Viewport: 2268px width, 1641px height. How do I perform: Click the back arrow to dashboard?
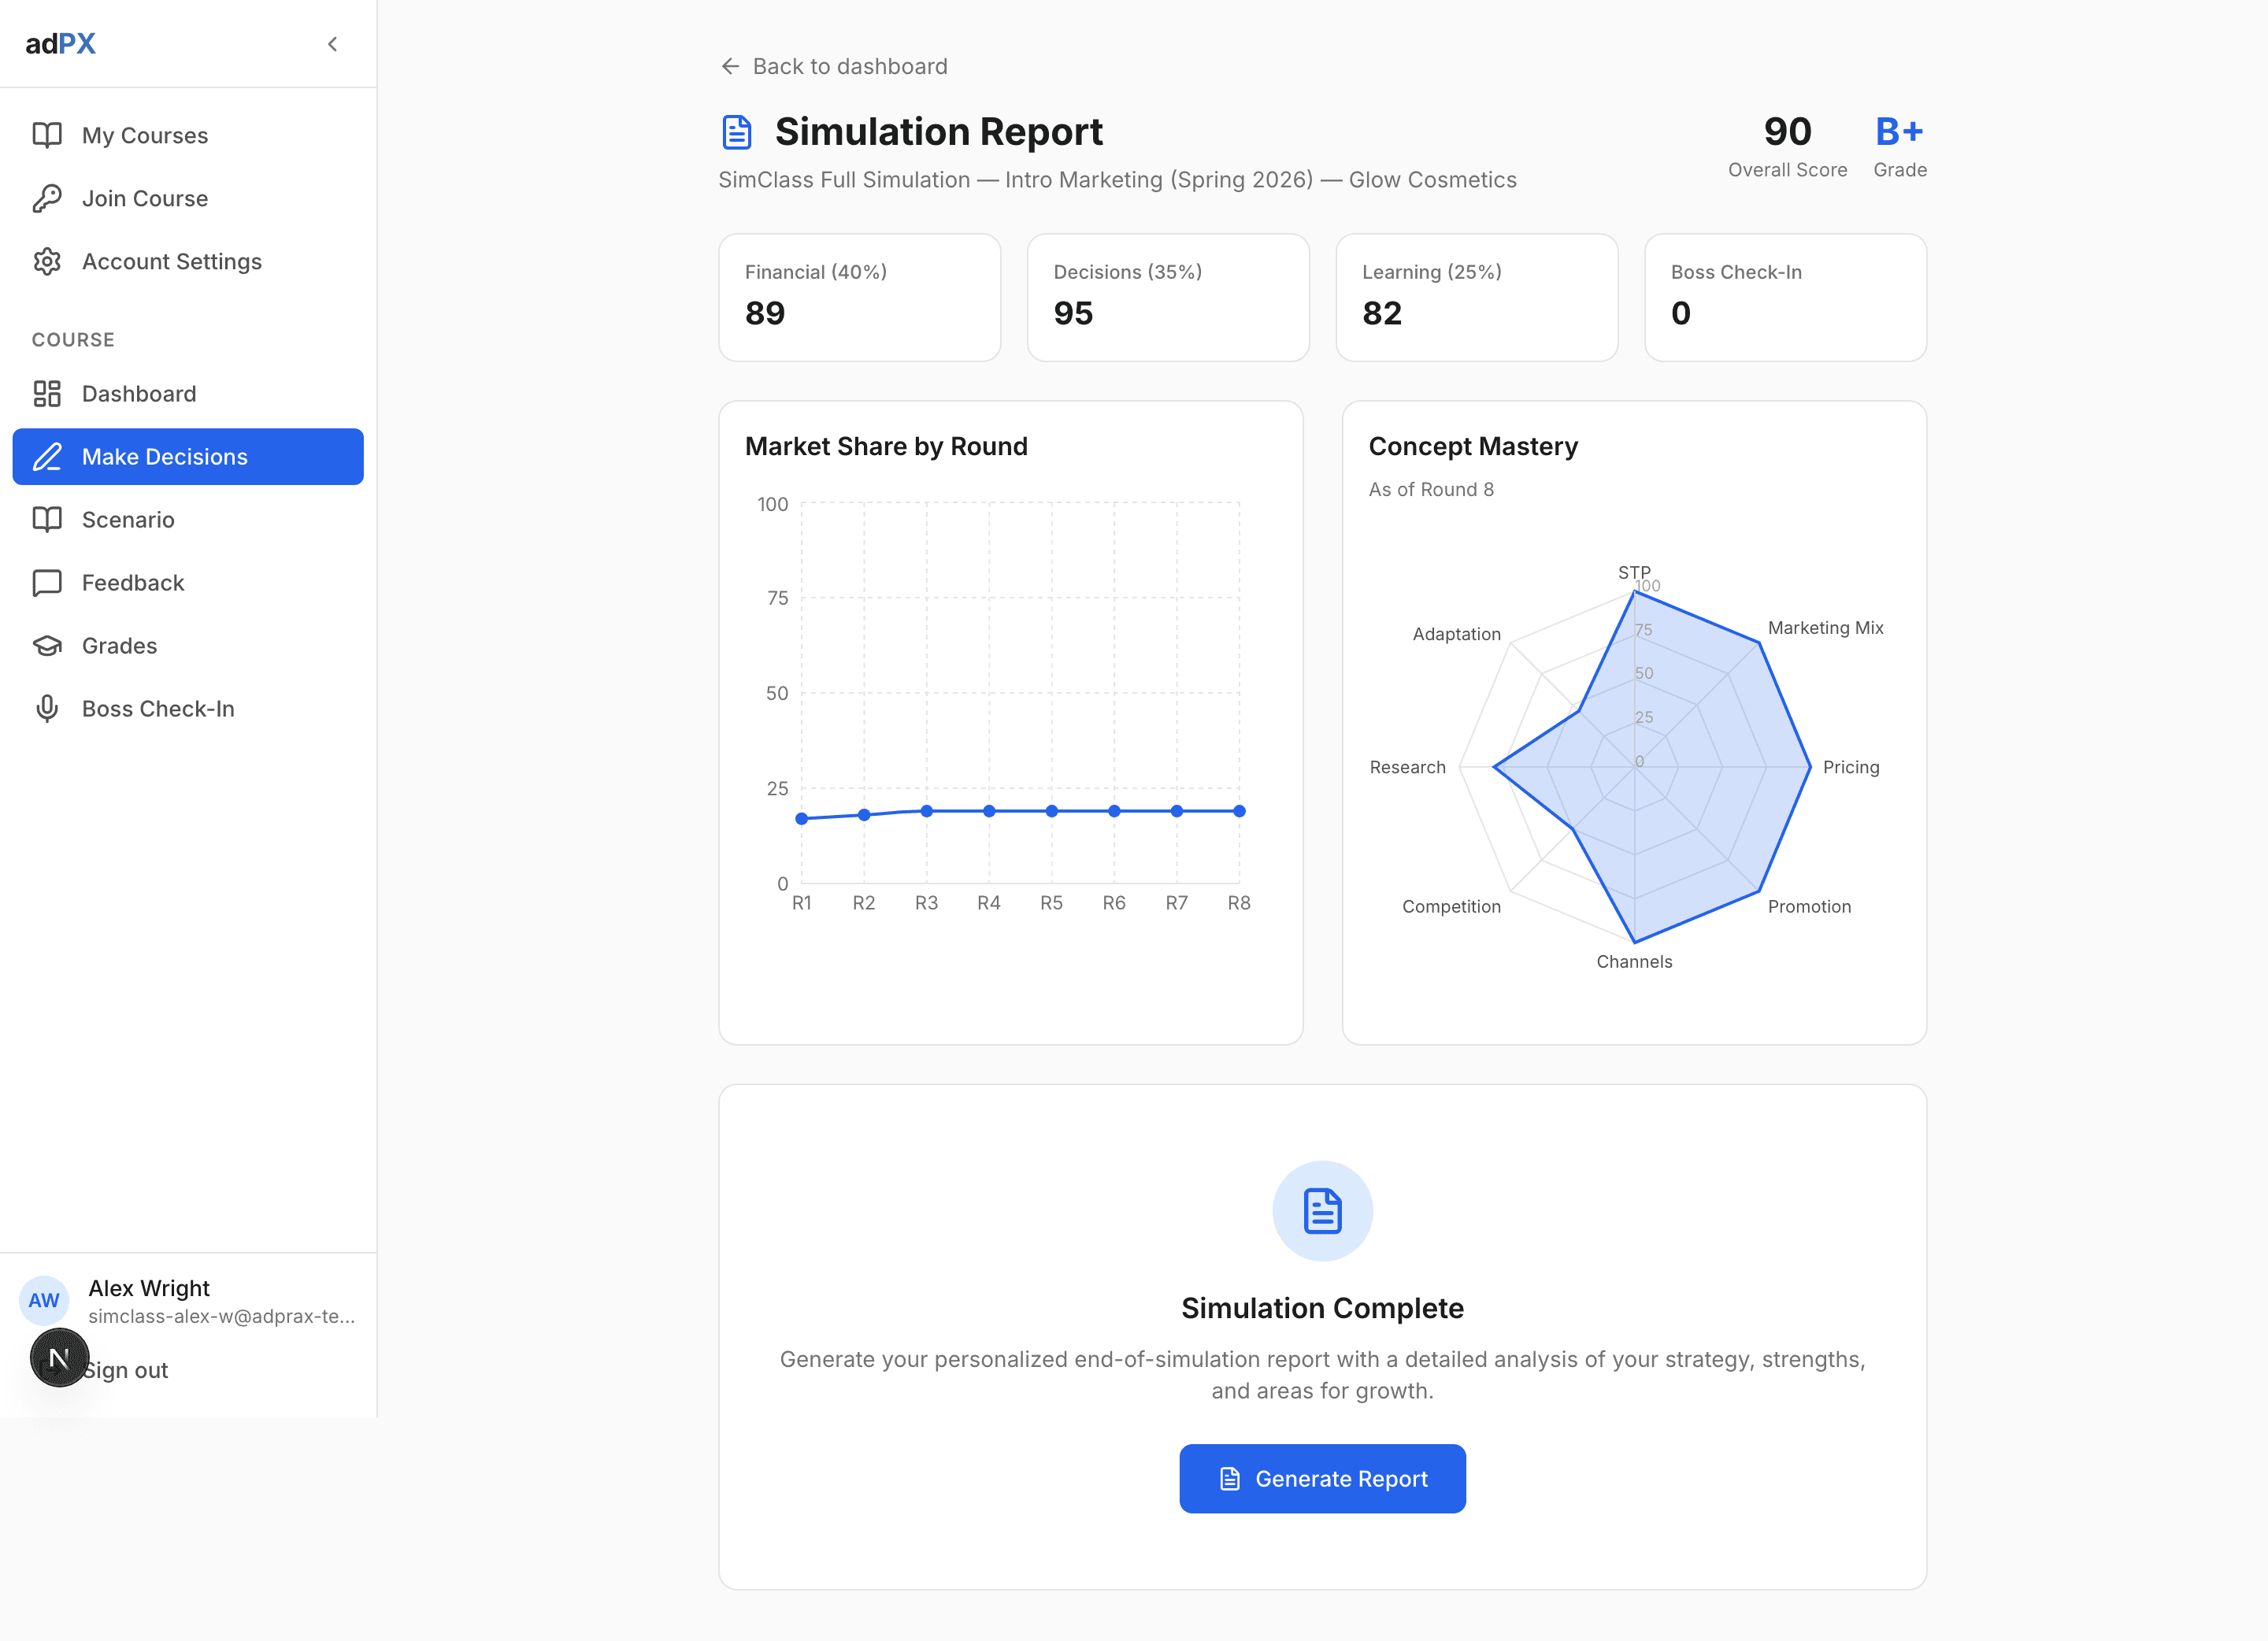(x=729, y=66)
